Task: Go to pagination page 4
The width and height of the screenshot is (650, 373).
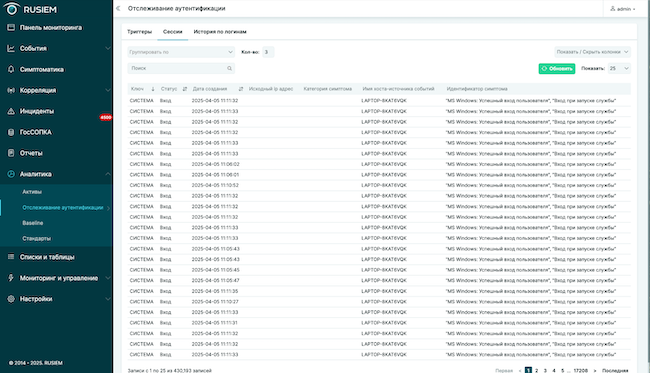Action: [554, 371]
